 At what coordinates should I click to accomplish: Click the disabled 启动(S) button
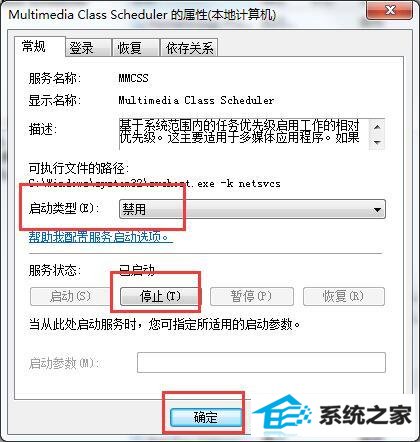(x=70, y=296)
